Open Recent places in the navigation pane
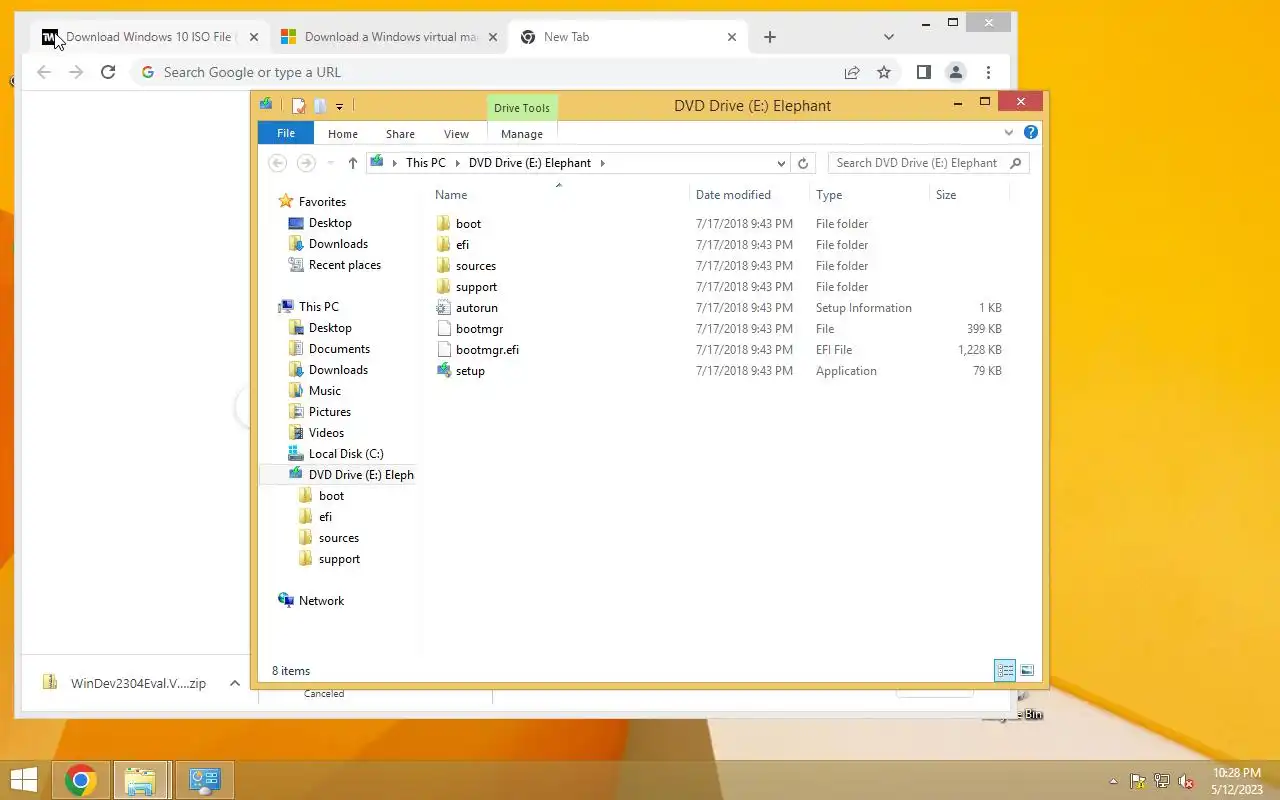 (344, 265)
